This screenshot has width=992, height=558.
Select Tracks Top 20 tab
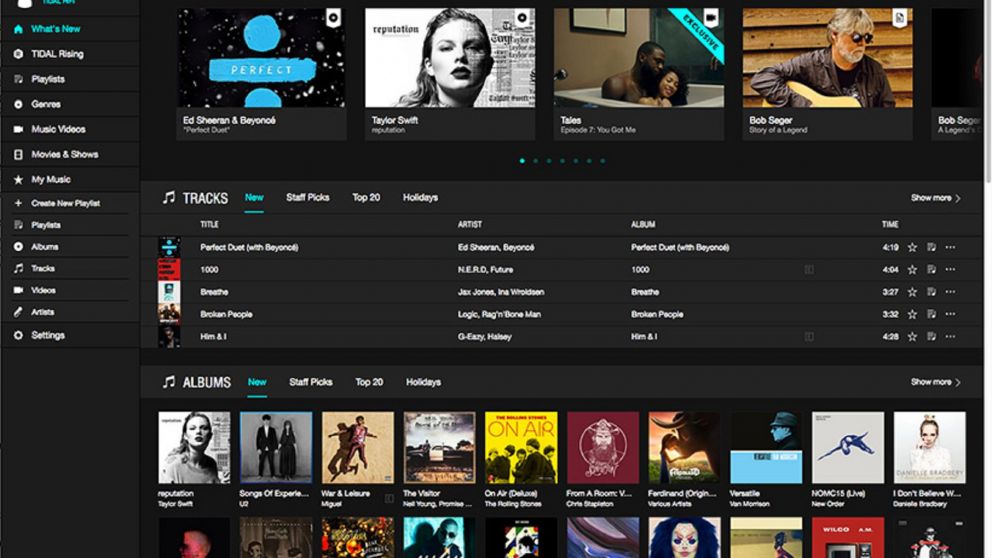point(366,197)
